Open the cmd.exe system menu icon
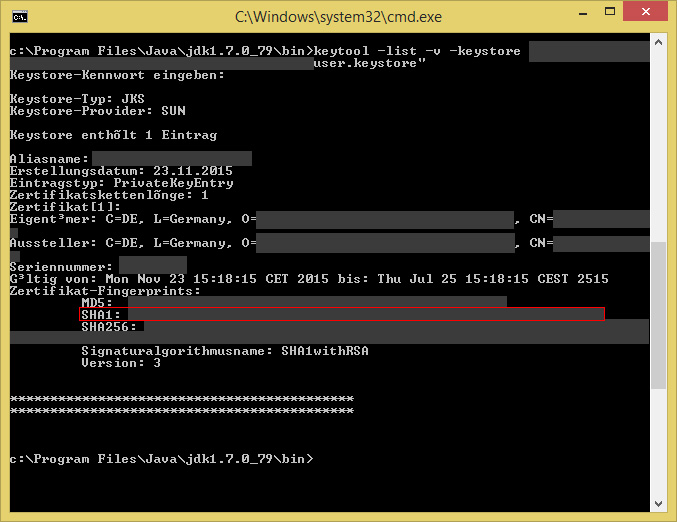Image resolution: width=677 pixels, height=522 pixels. tap(18, 16)
